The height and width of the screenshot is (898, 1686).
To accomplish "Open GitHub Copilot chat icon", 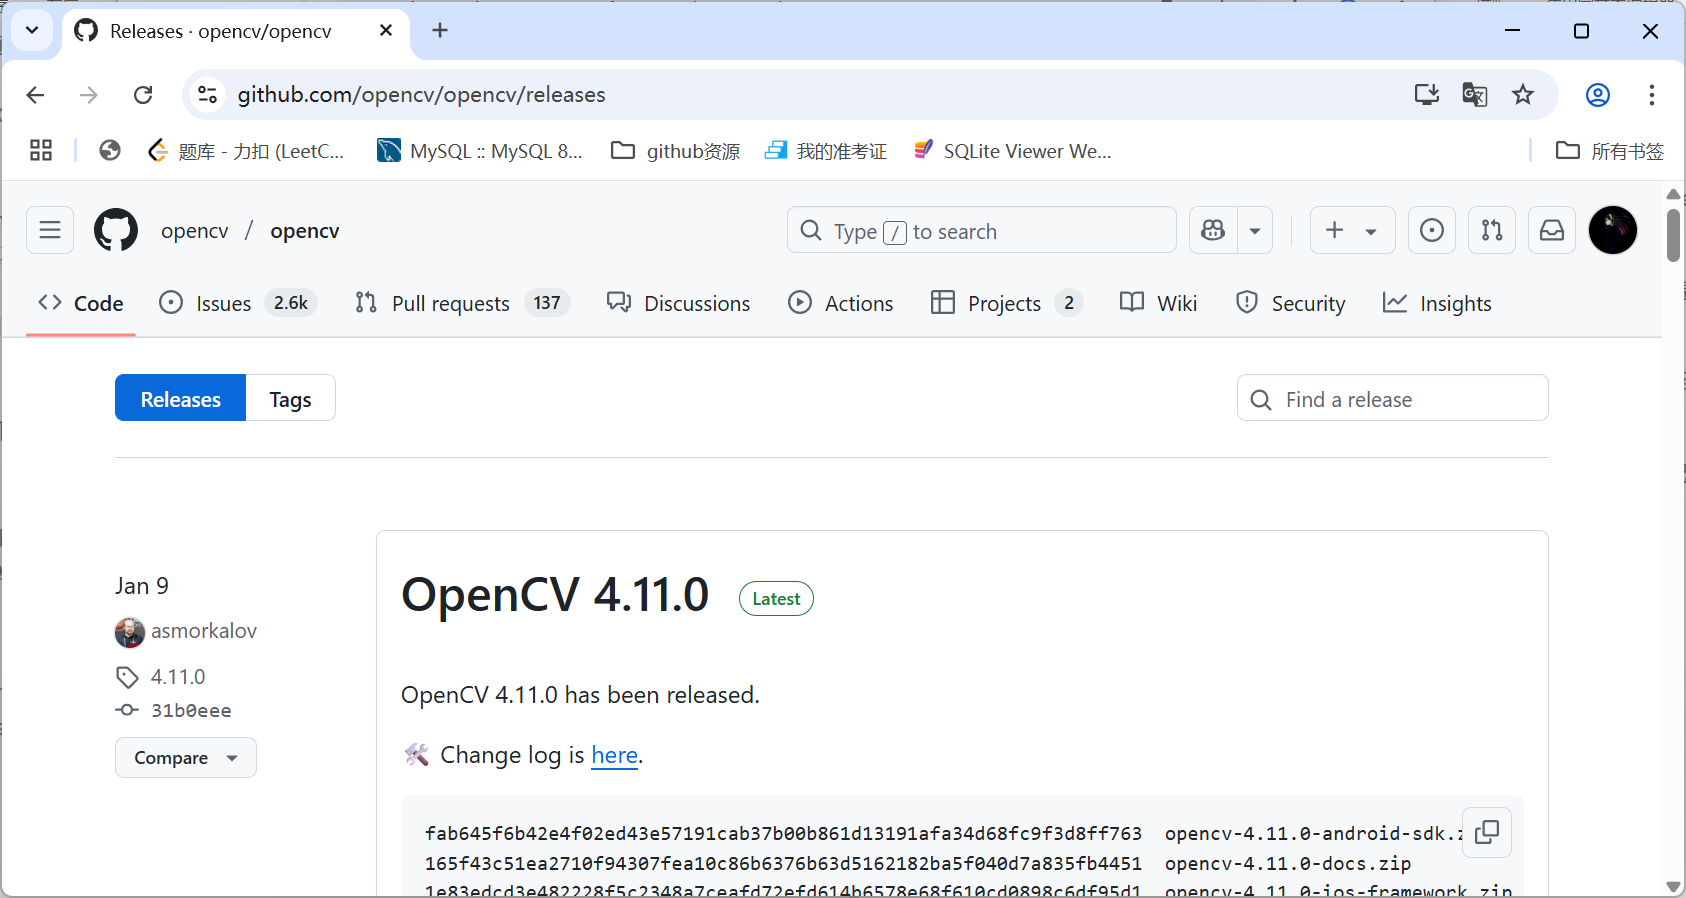I will point(1213,231).
